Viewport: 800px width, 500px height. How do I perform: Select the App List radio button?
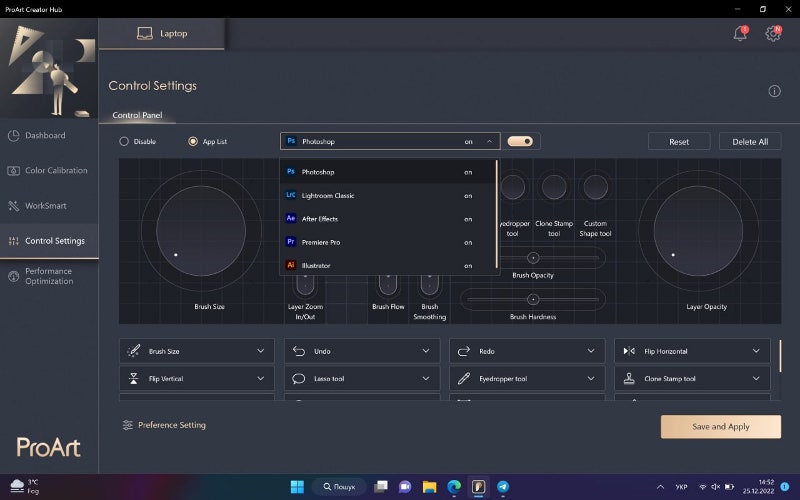tap(193, 141)
